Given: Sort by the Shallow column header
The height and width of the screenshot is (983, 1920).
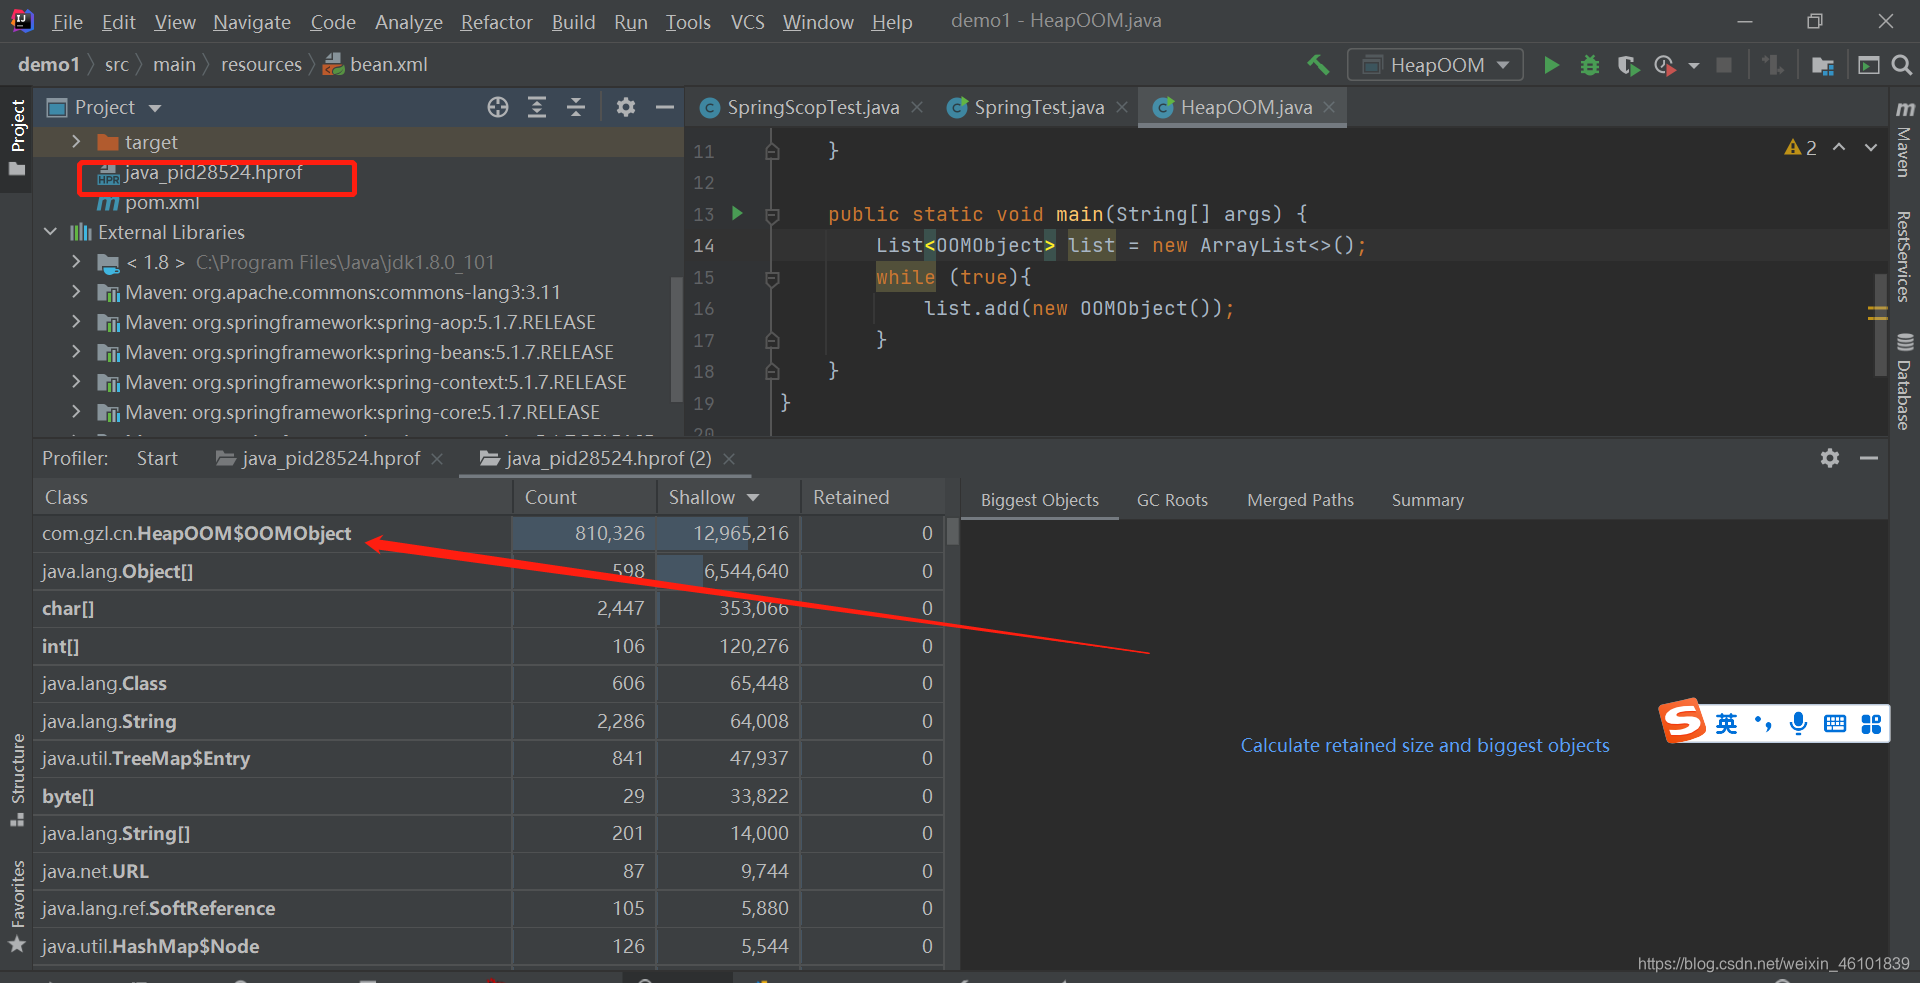Looking at the screenshot, I should point(729,497).
